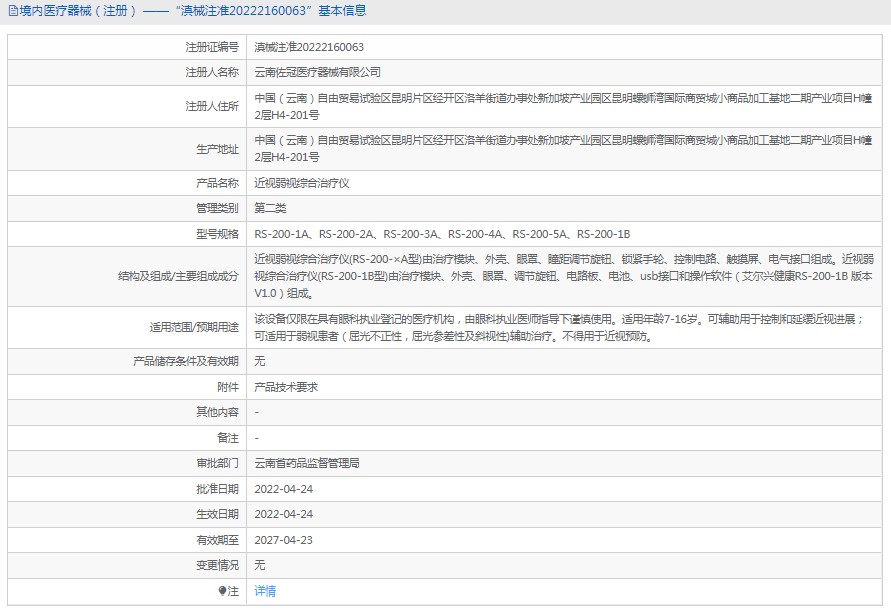This screenshot has height=612, width=891.
Task: Click product name 近视弱视综合治疗仪
Action: (302, 183)
